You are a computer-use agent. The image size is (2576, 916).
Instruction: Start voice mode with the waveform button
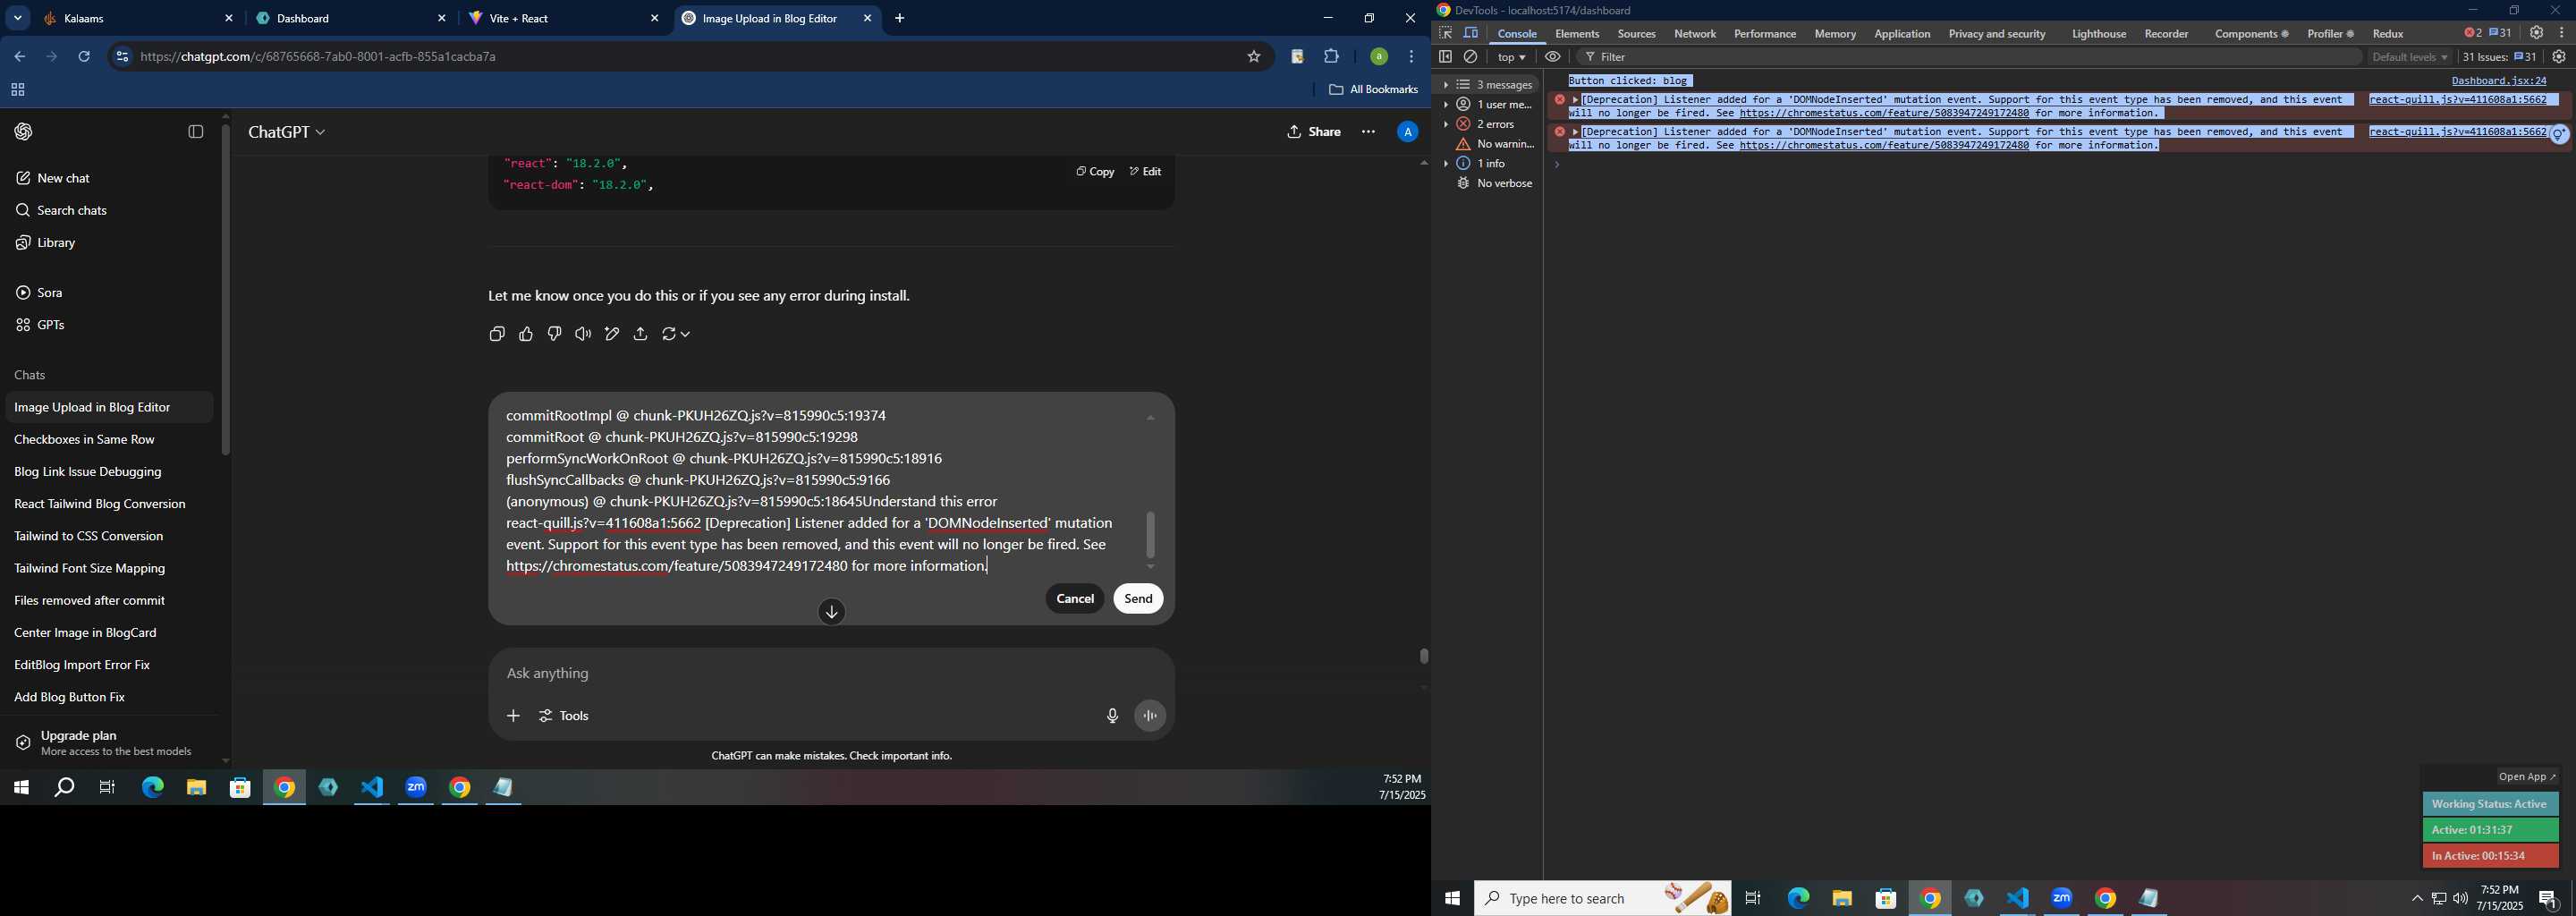(1150, 716)
